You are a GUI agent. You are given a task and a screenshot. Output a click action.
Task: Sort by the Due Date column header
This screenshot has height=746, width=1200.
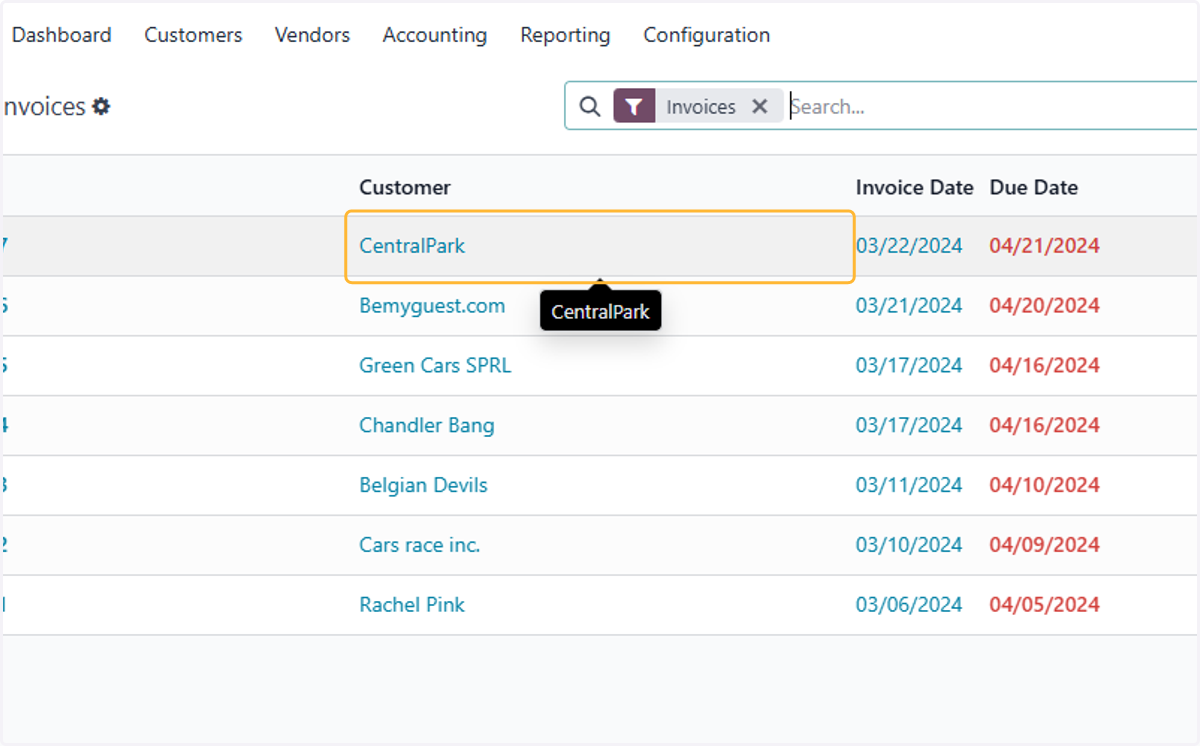click(x=1034, y=187)
